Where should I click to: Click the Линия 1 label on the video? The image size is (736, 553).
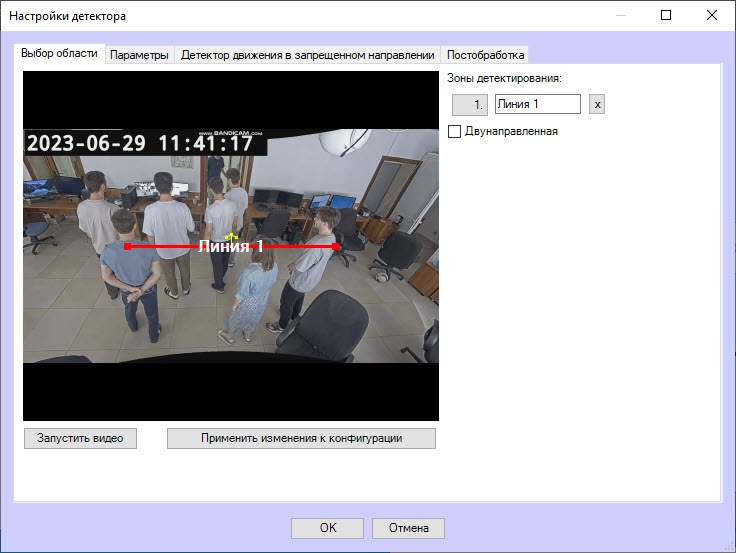pos(230,246)
